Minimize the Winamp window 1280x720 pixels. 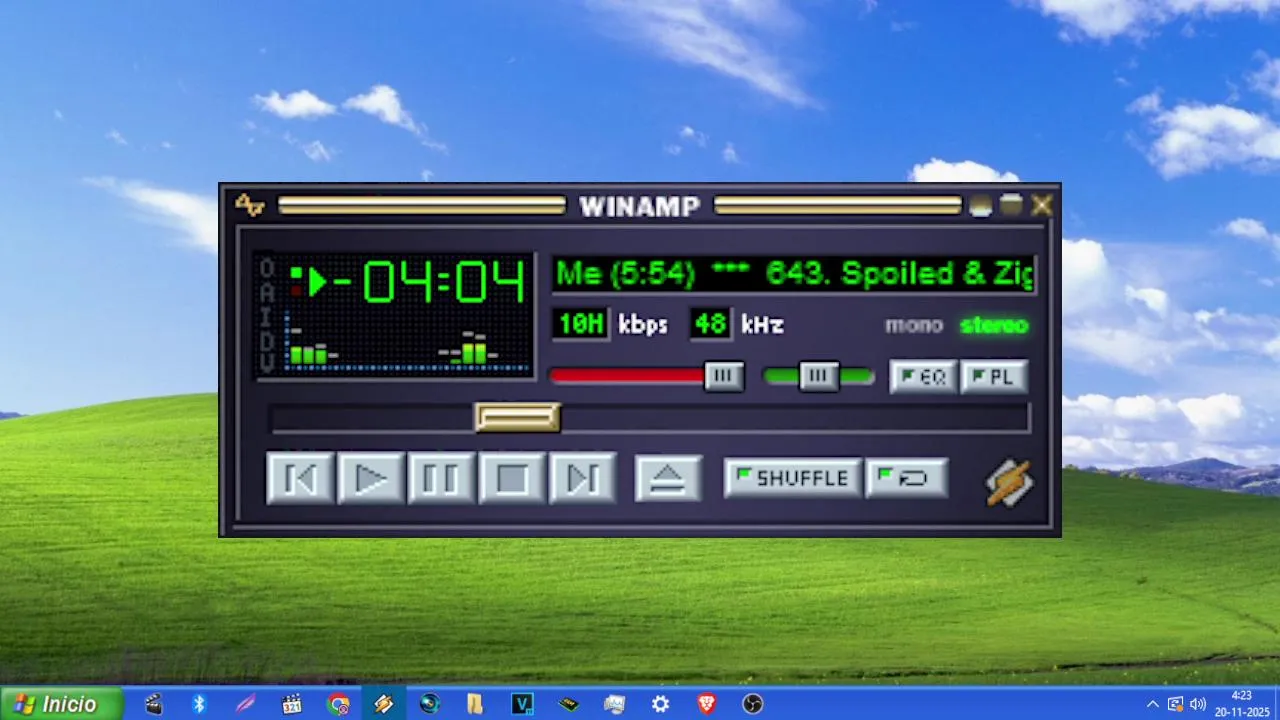tap(981, 205)
